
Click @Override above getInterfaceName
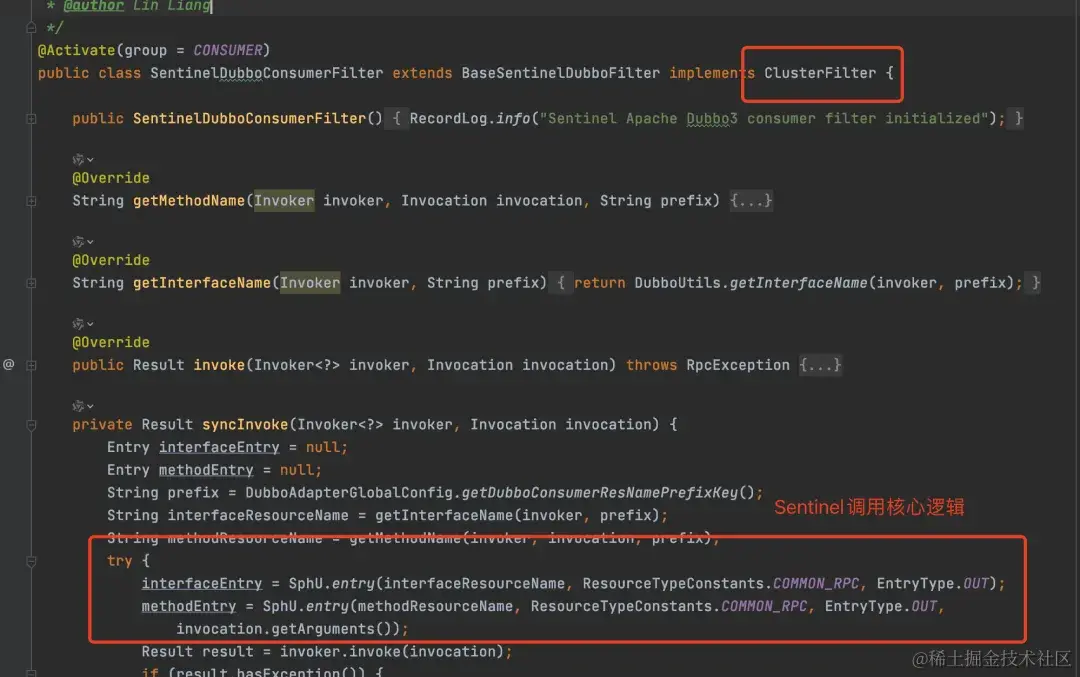(x=111, y=260)
